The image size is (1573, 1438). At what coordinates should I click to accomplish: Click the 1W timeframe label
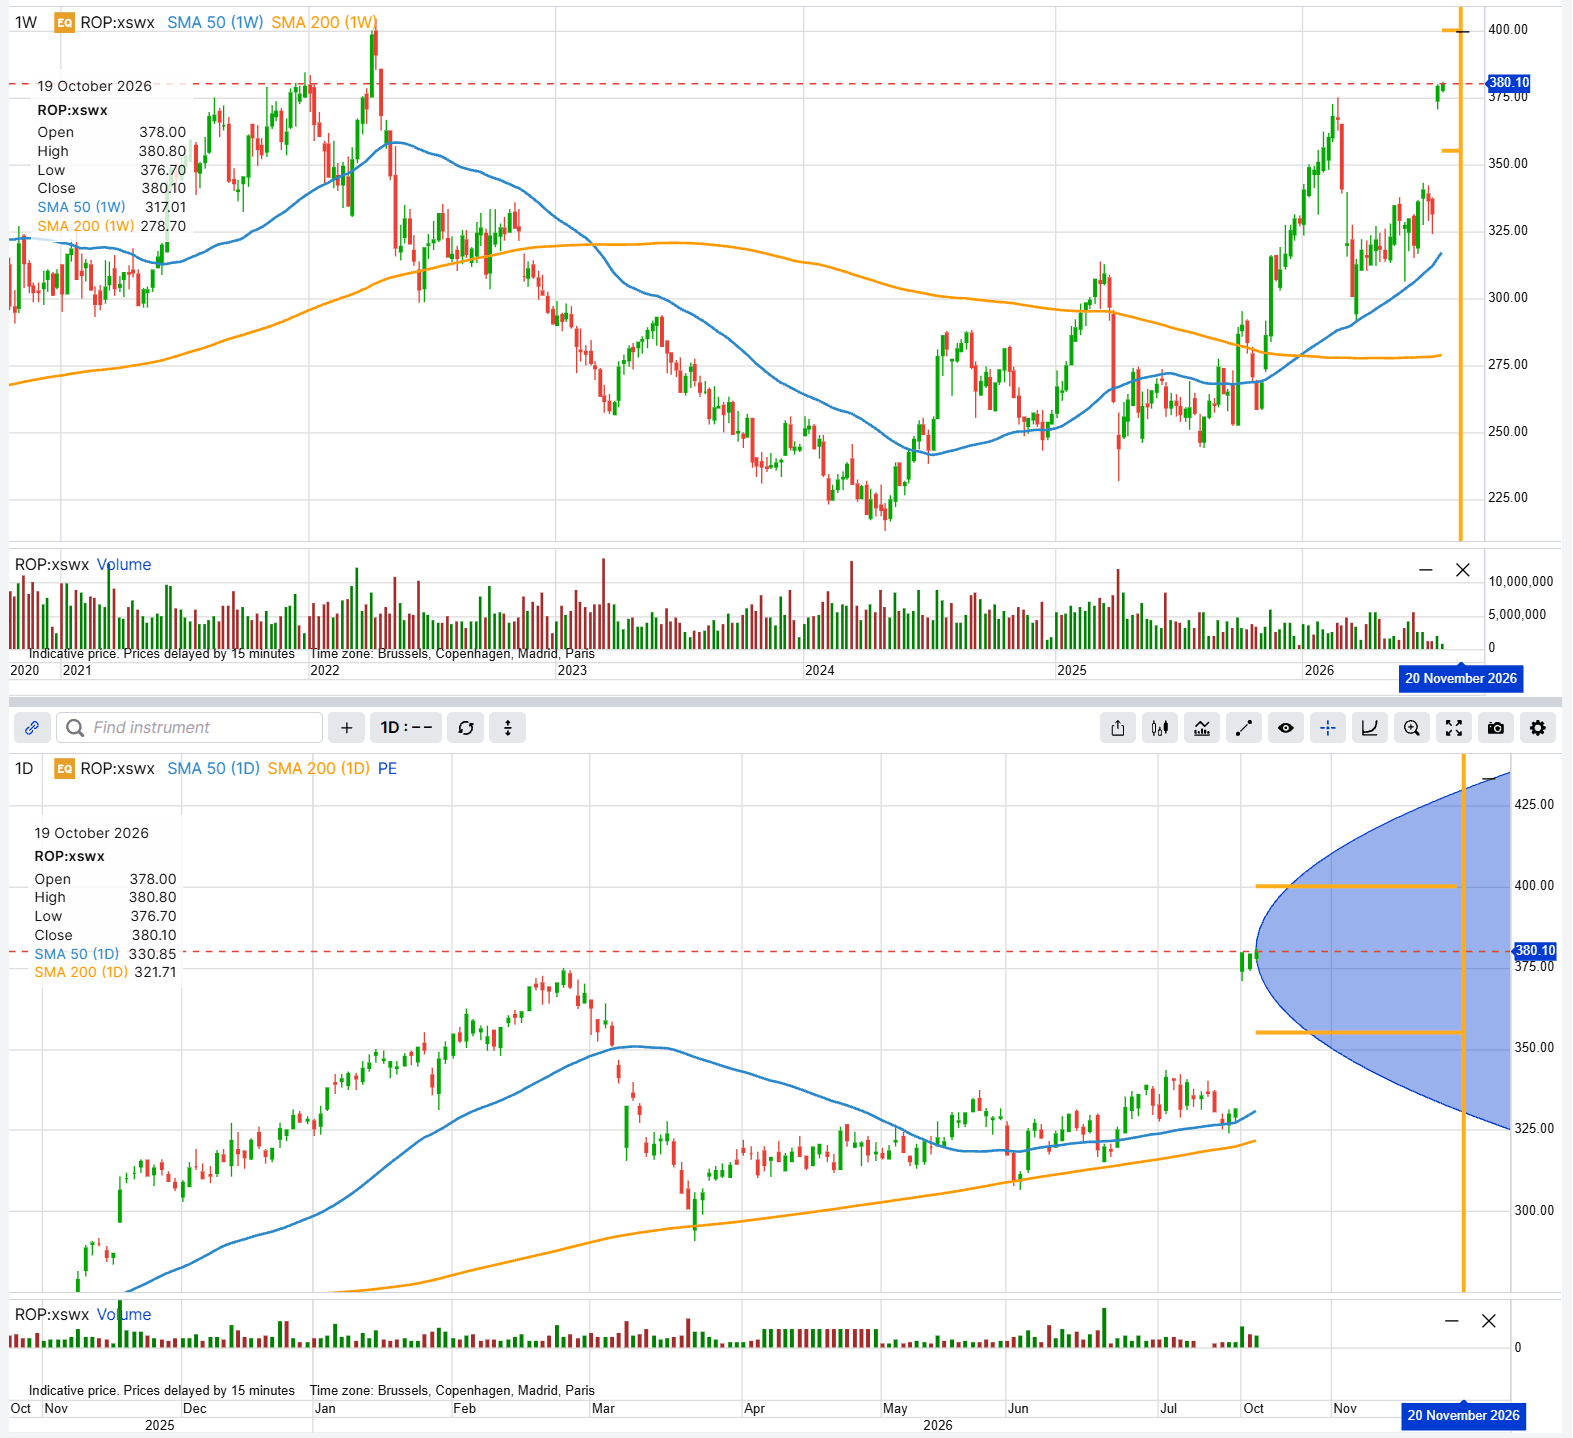click(26, 22)
